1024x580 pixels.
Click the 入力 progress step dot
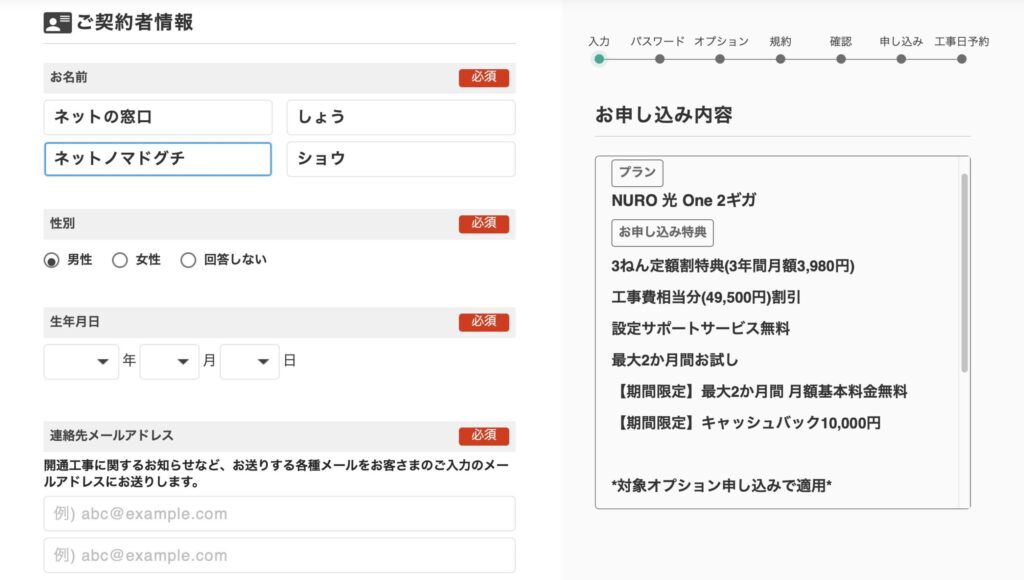point(599,59)
